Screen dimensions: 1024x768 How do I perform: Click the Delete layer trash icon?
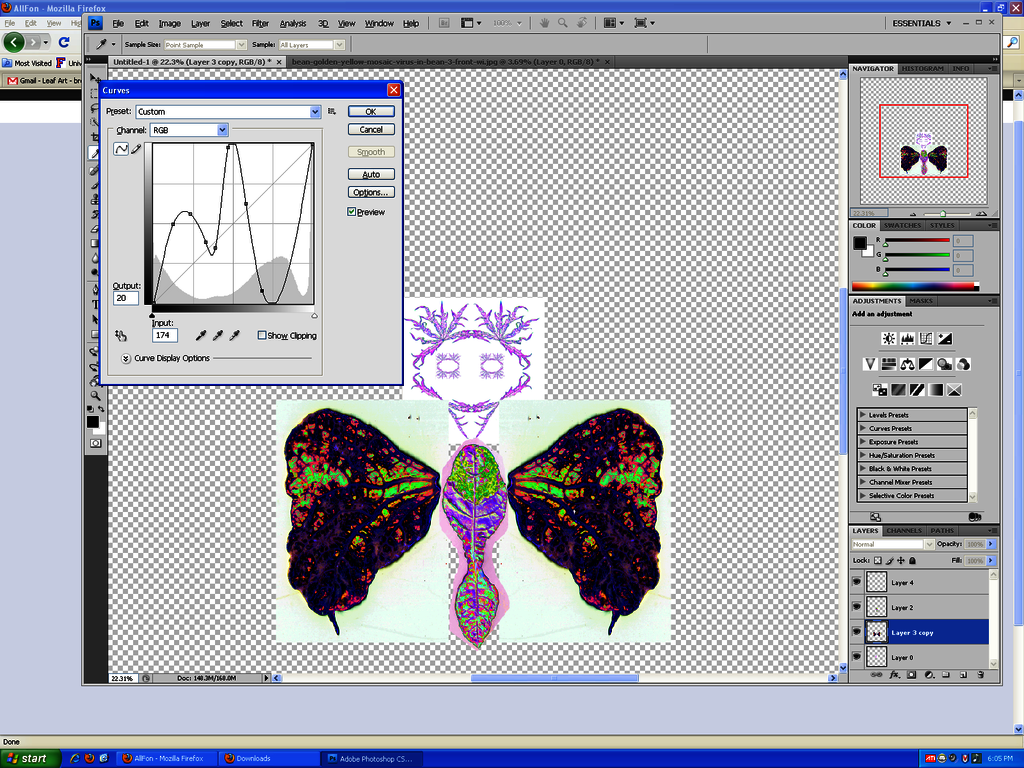click(x=980, y=675)
